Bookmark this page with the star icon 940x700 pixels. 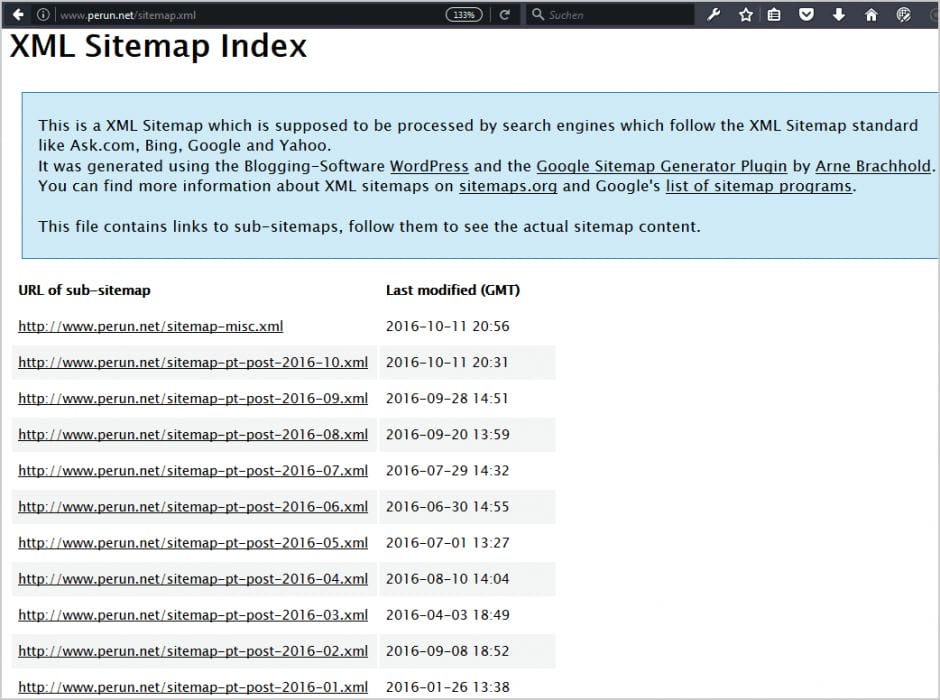pos(746,15)
